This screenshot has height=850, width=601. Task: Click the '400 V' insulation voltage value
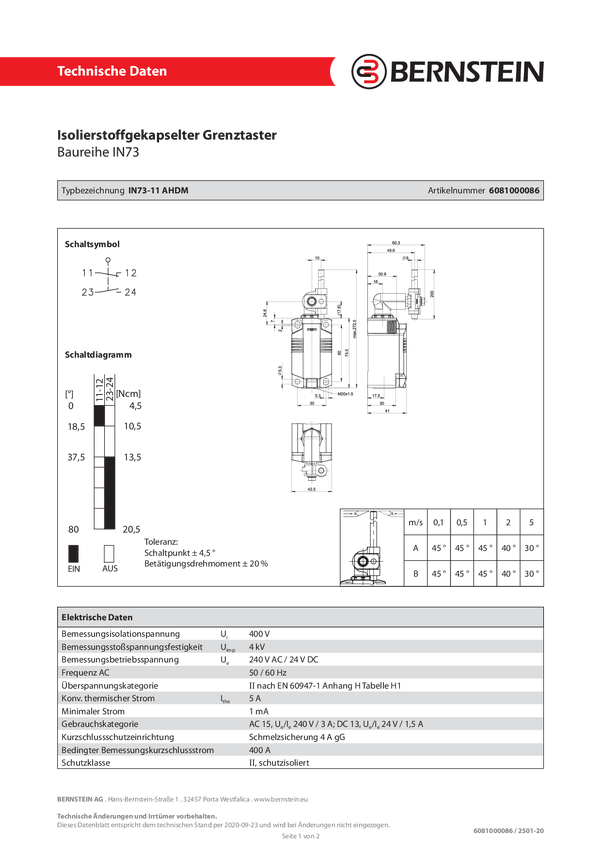[x=259, y=634]
